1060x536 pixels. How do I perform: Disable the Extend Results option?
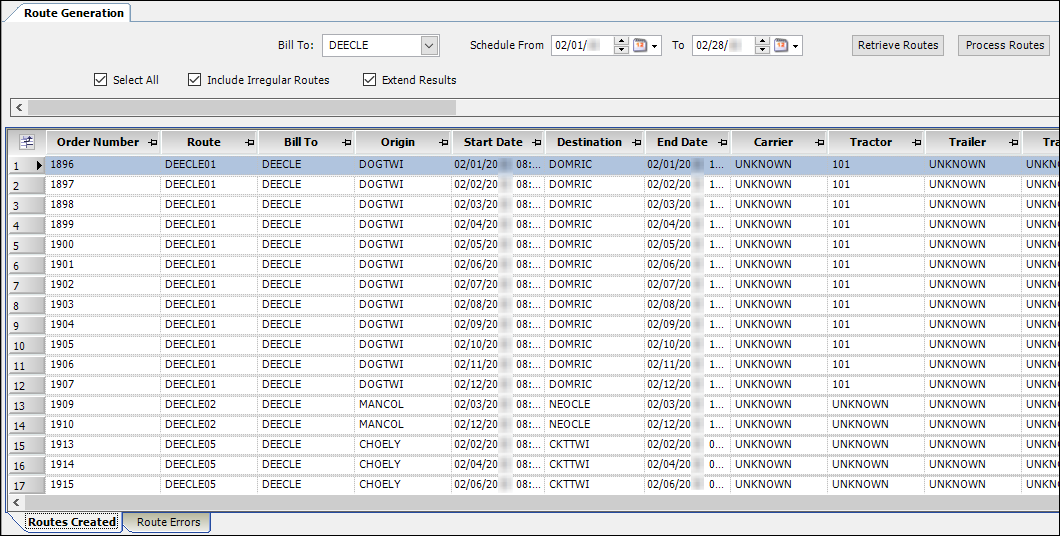370,80
